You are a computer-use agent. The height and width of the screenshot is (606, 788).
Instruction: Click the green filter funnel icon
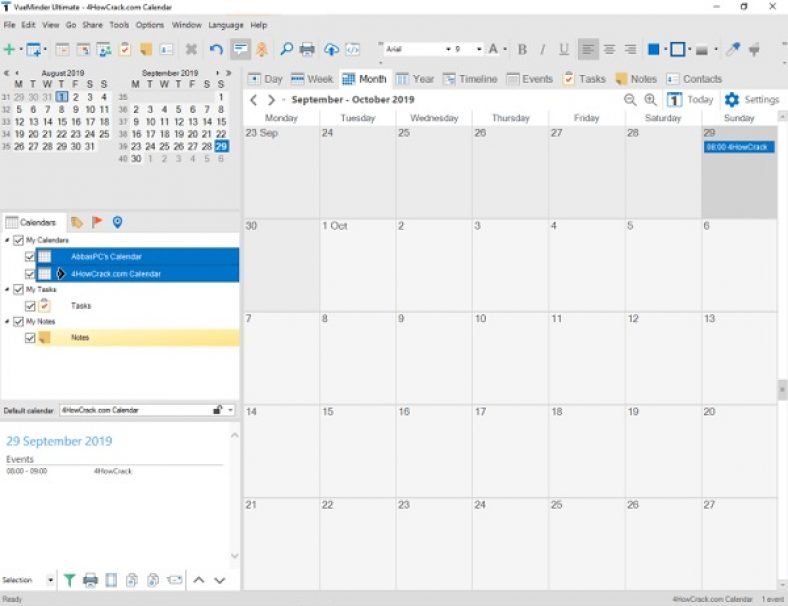pos(69,580)
